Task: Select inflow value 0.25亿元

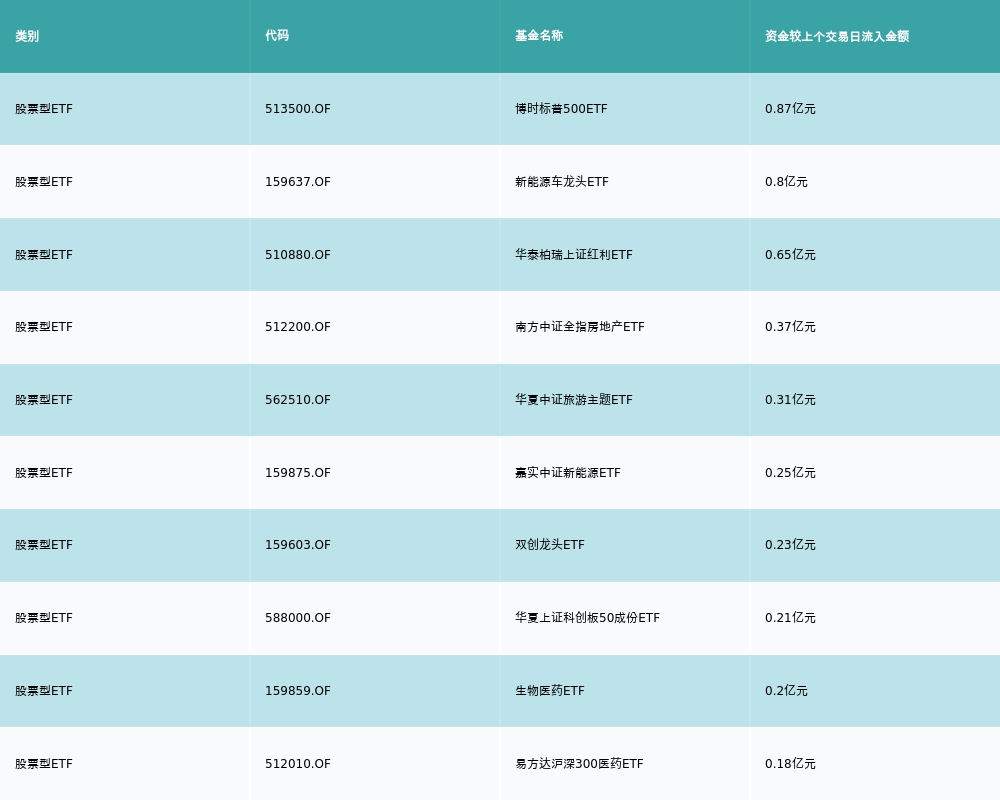Action: pos(790,473)
